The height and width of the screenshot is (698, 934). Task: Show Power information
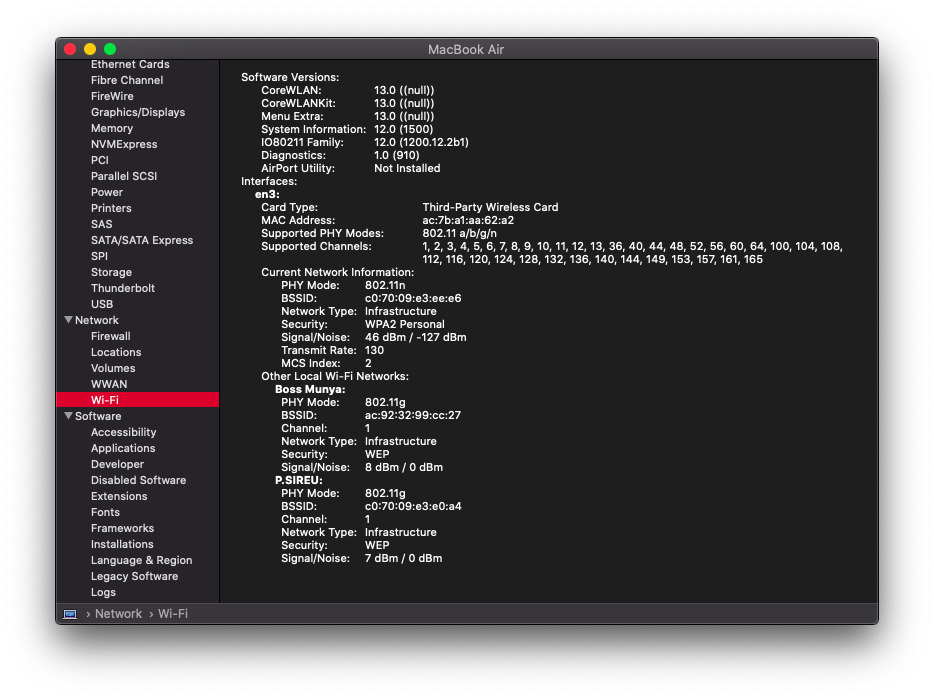click(x=107, y=192)
